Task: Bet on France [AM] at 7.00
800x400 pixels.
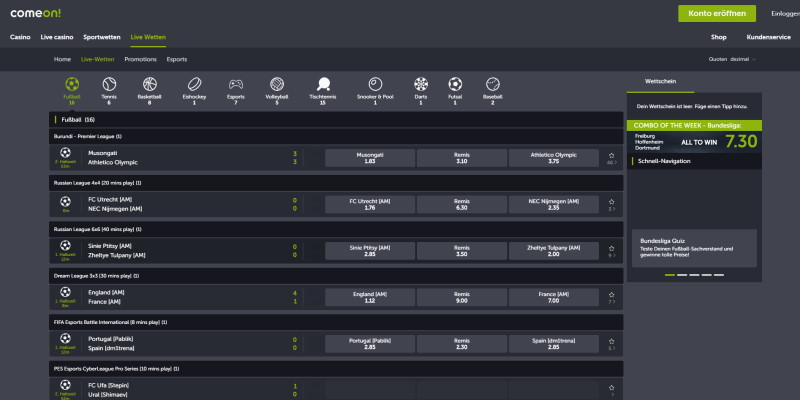Action: pos(554,297)
